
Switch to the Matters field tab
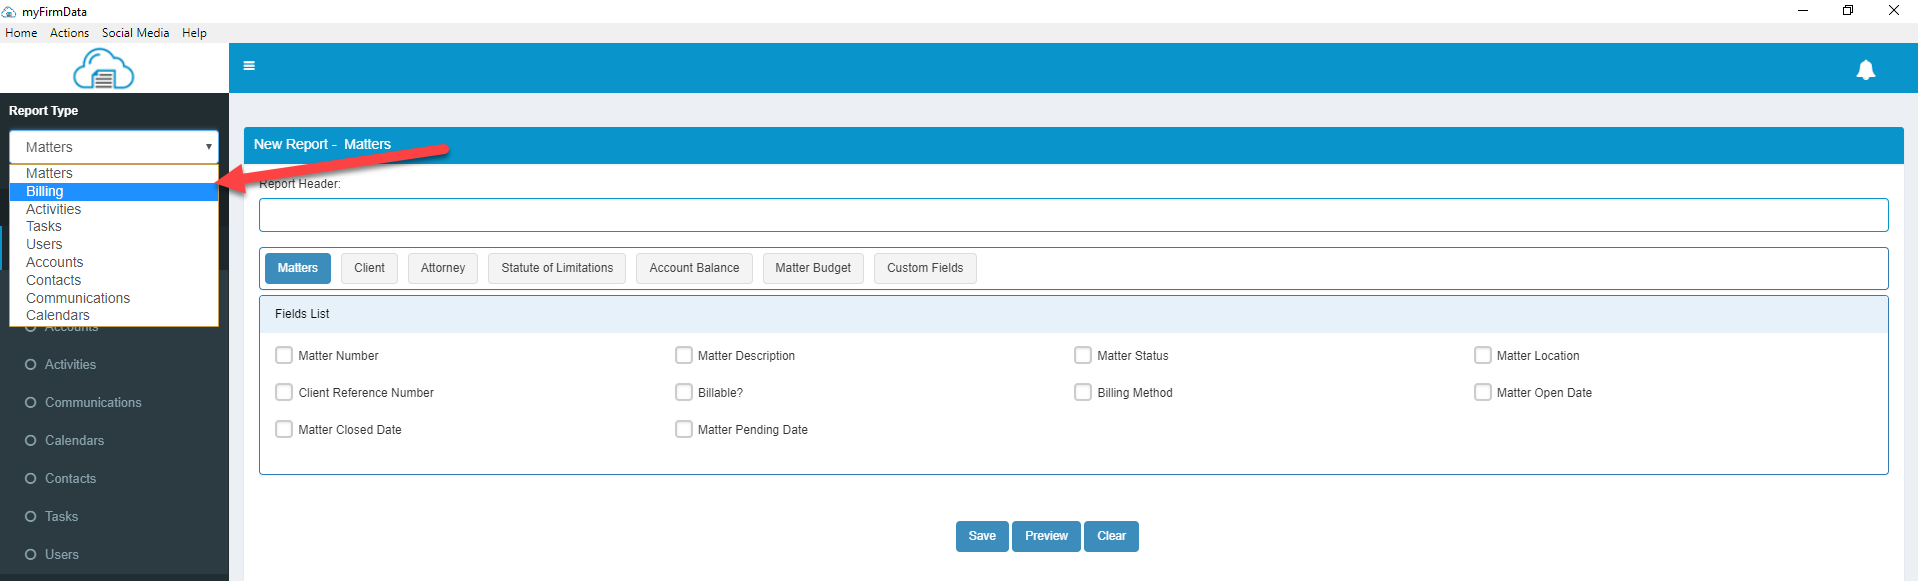pyautogui.click(x=298, y=268)
